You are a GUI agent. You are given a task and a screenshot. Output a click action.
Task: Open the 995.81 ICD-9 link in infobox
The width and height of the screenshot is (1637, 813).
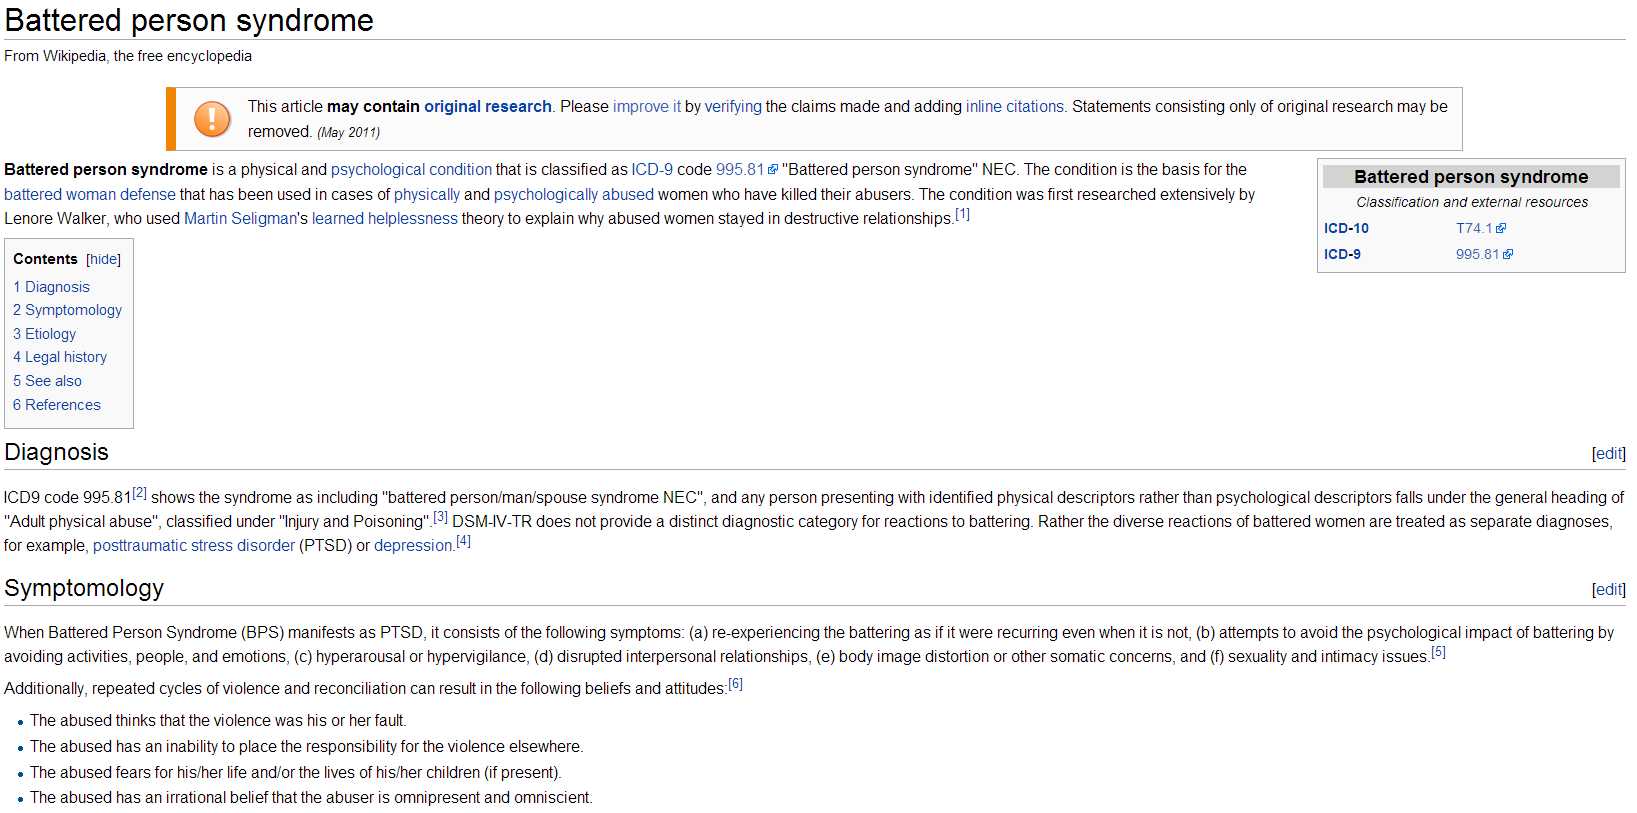(x=1477, y=255)
